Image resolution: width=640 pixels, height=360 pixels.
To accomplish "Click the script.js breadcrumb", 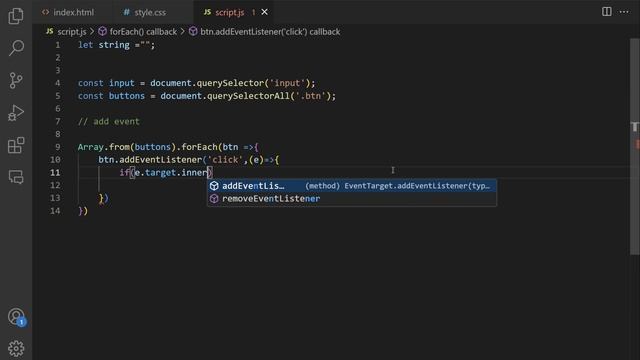I will (x=71, y=32).
